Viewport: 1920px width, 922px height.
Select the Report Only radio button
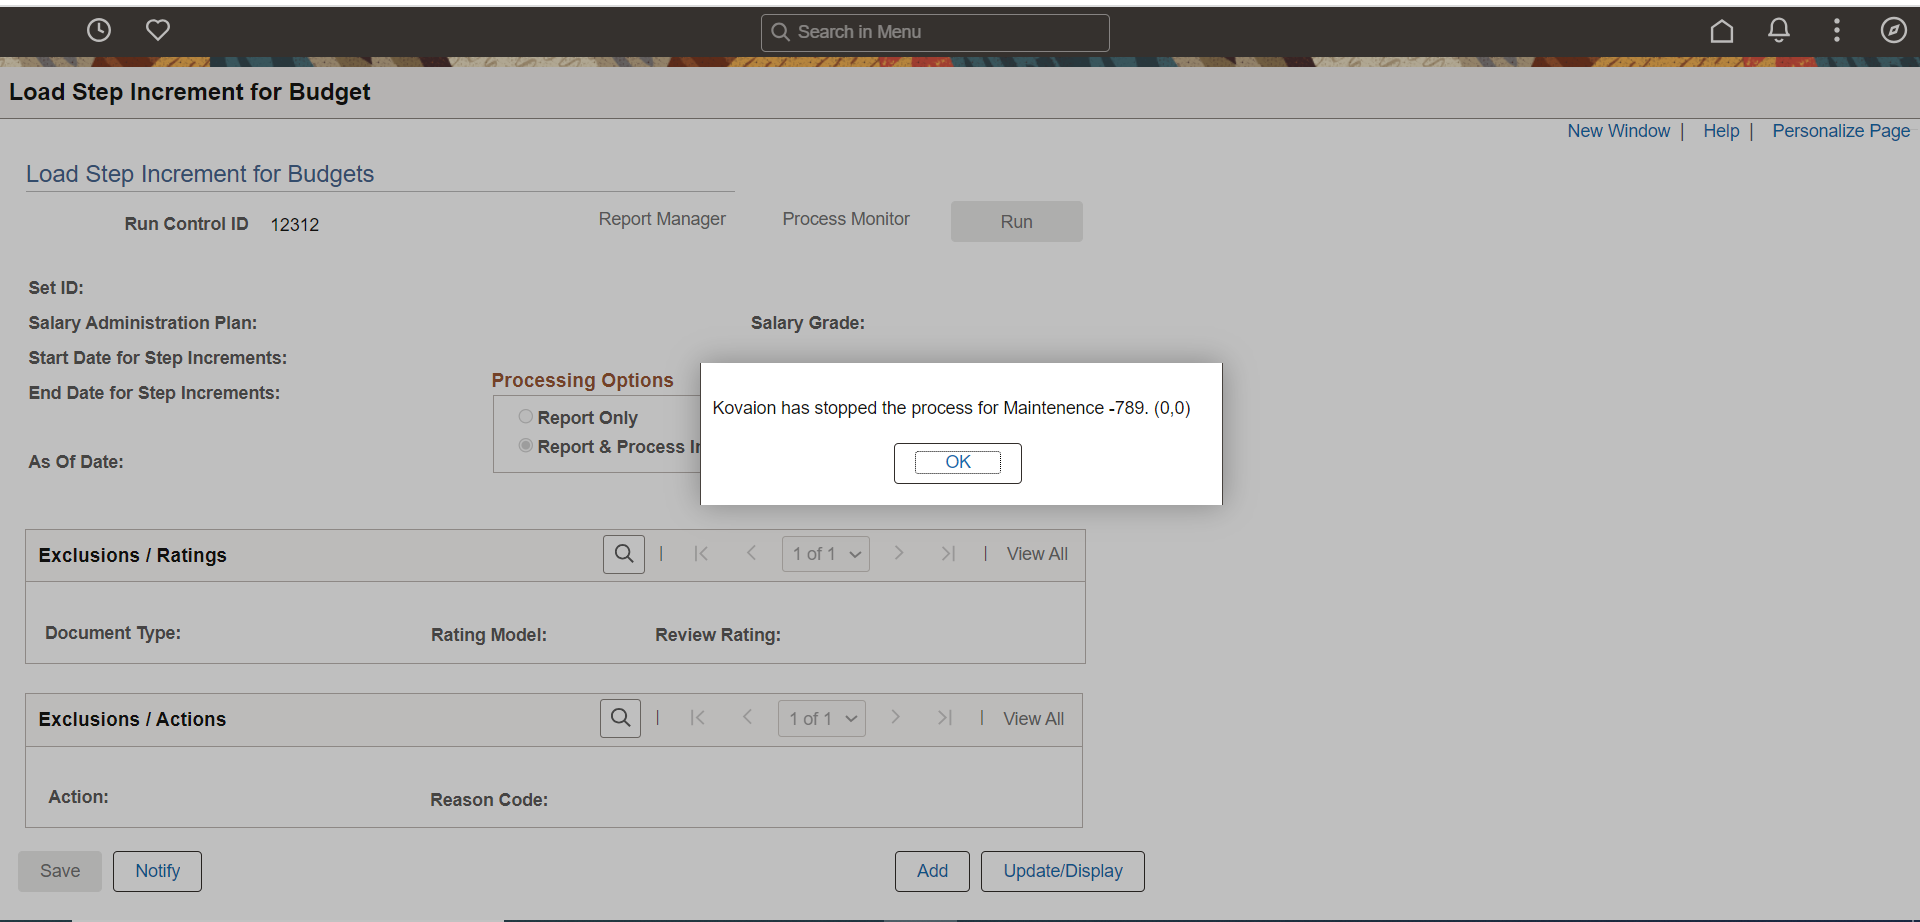pyautogui.click(x=525, y=416)
